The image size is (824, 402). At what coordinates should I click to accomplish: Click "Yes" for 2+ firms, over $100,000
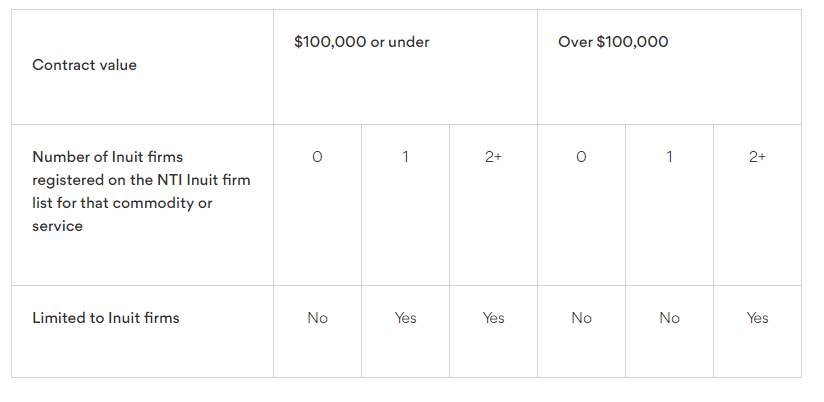(x=757, y=318)
